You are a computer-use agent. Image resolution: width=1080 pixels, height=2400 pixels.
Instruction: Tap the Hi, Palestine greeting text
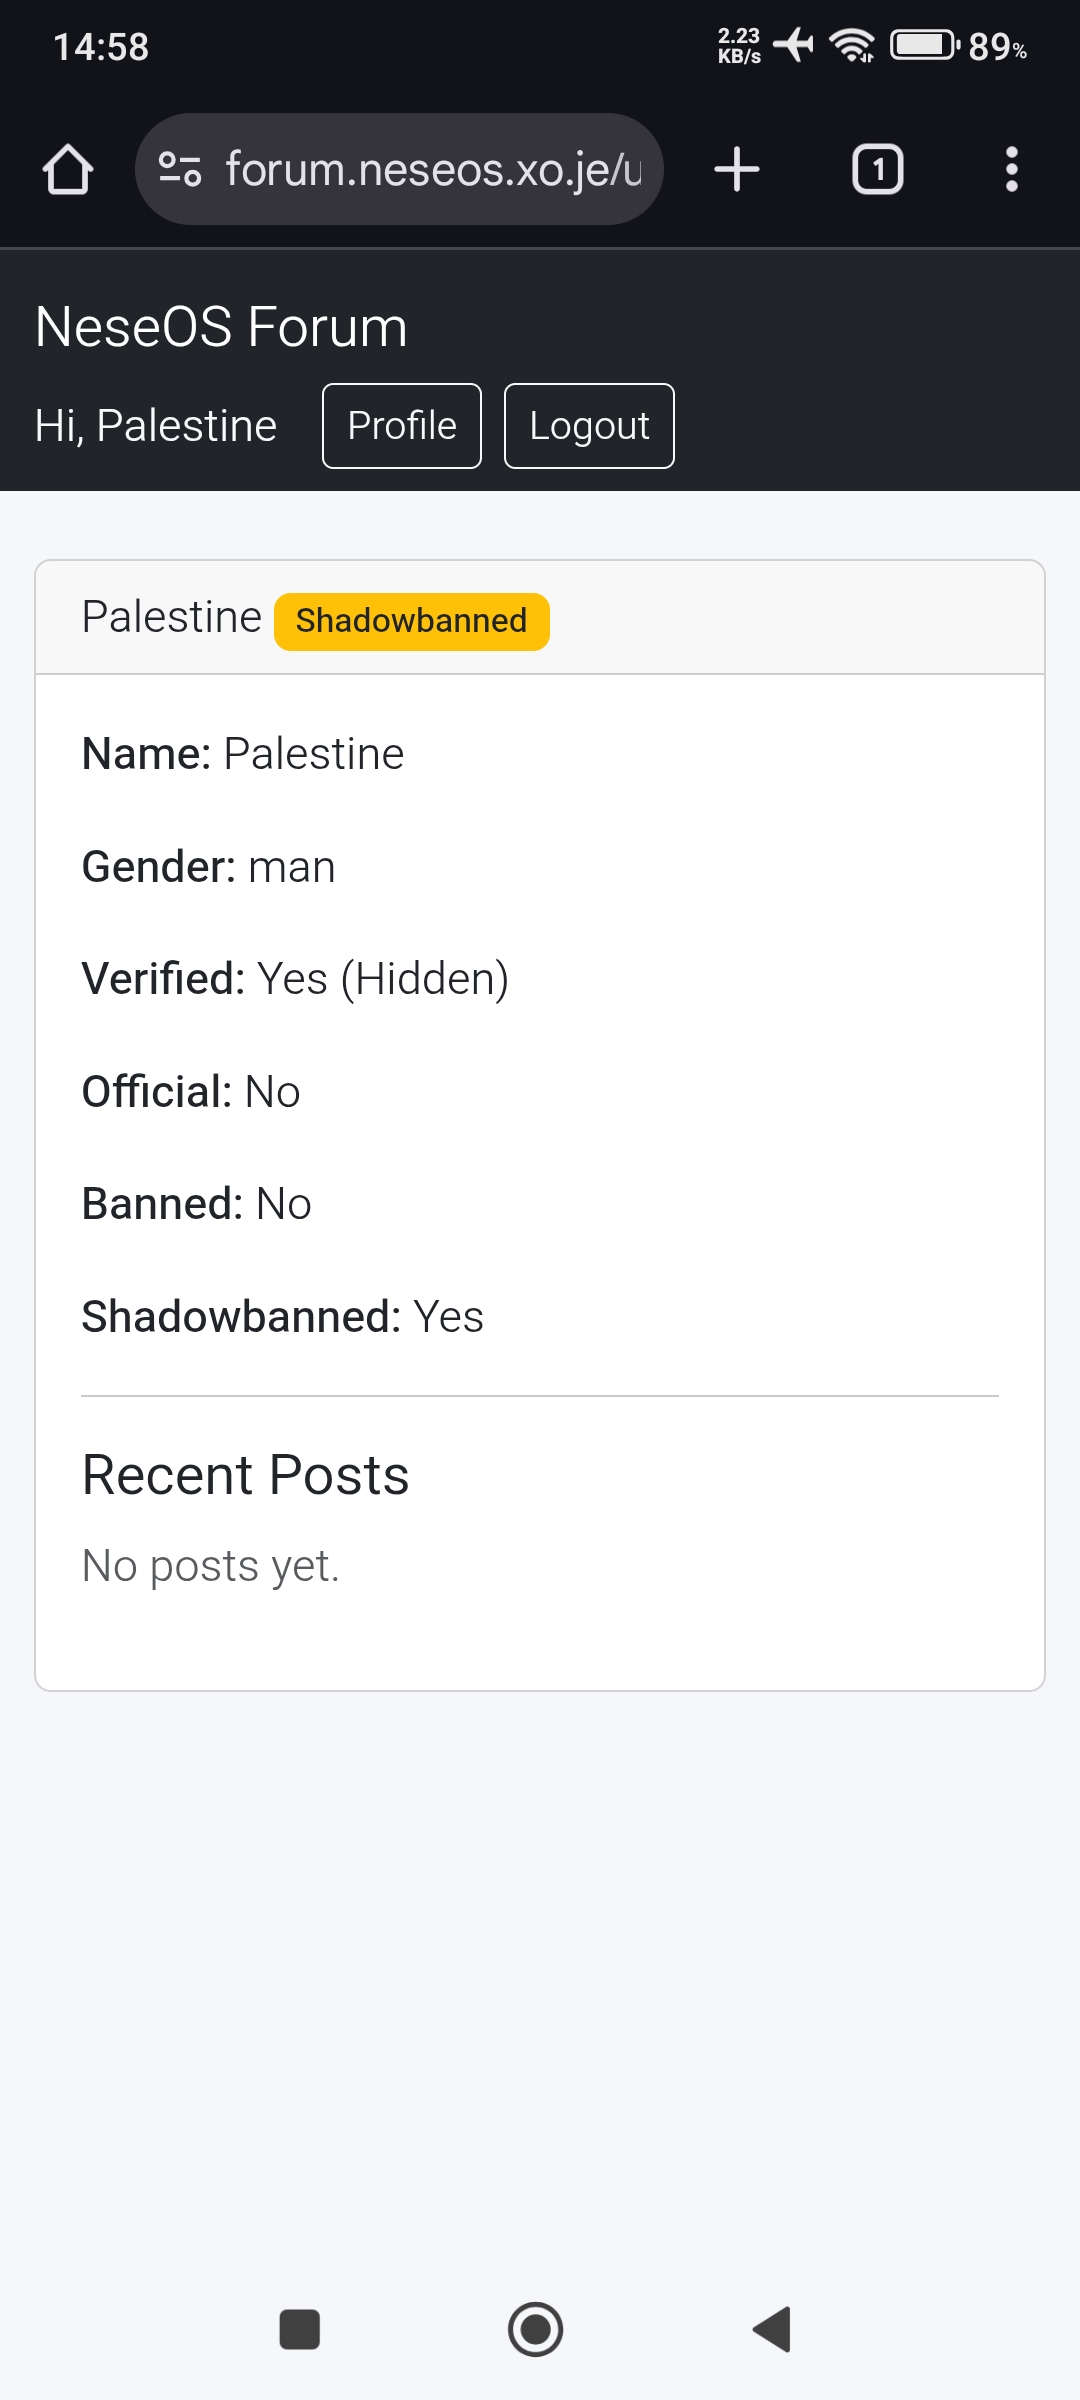tap(156, 426)
